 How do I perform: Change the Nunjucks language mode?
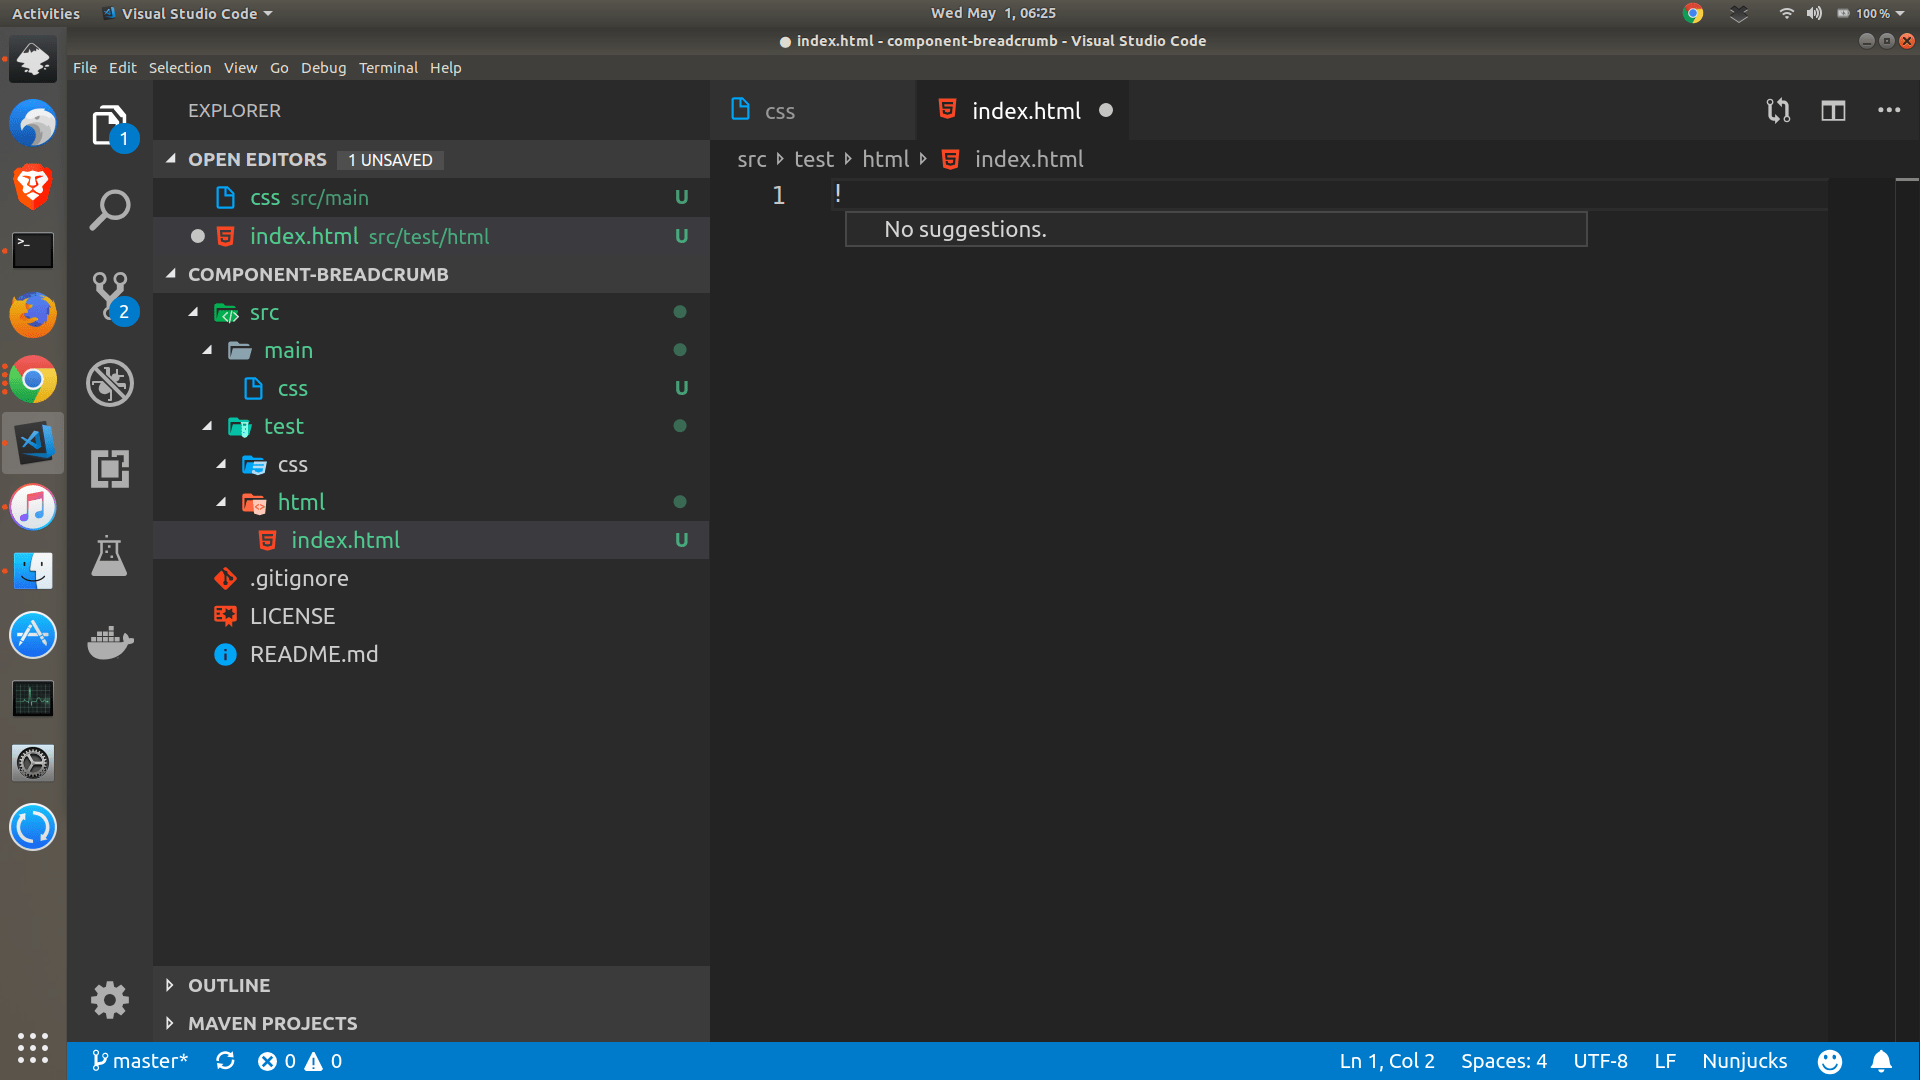(x=1744, y=1061)
